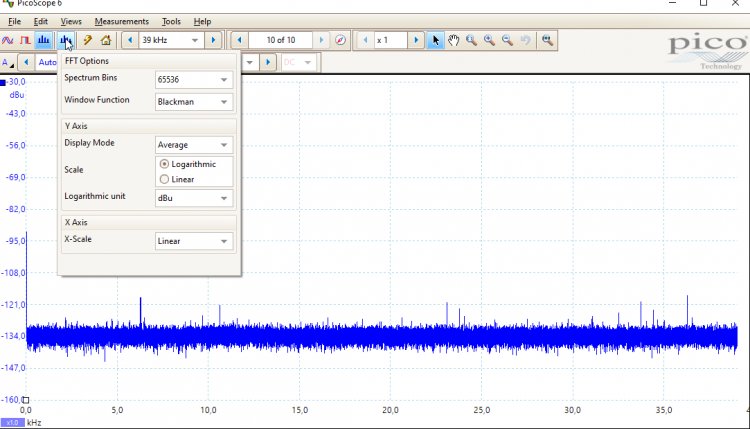
Task: Open the File menu
Action: point(14,22)
